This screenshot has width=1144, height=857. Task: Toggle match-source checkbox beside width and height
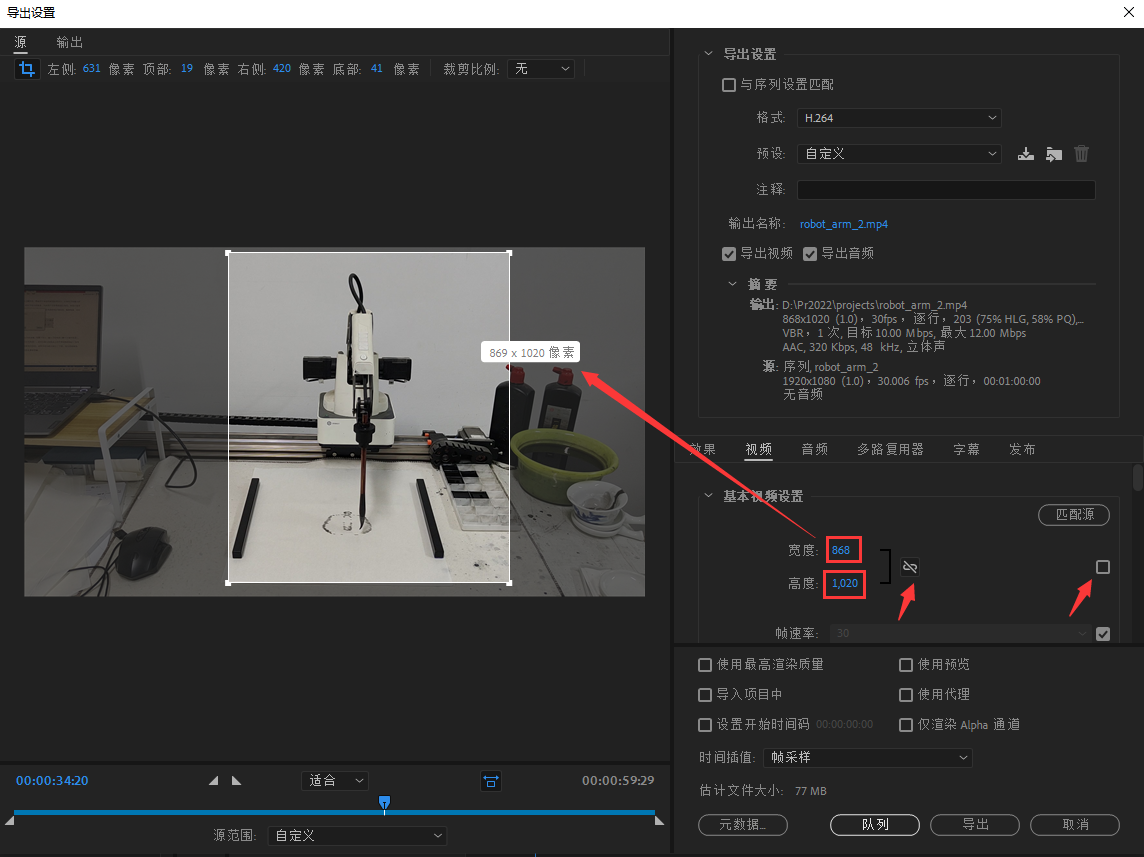(1102, 567)
